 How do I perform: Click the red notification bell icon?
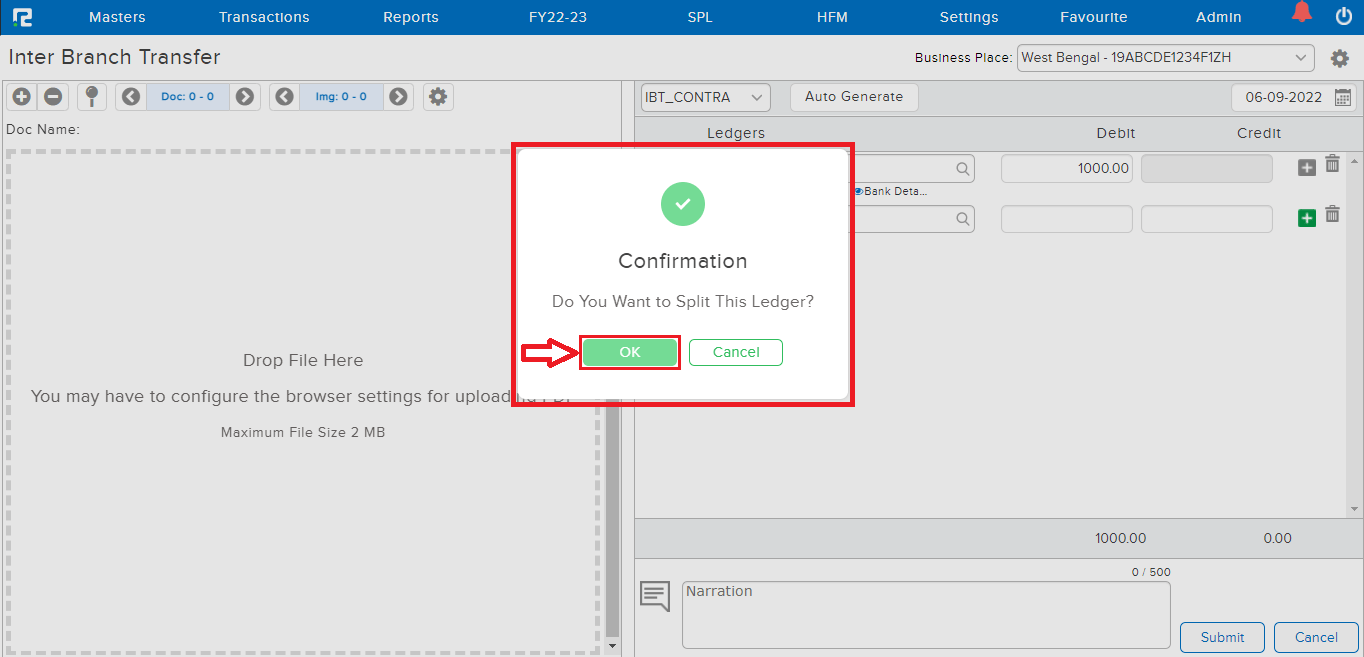click(x=1301, y=14)
